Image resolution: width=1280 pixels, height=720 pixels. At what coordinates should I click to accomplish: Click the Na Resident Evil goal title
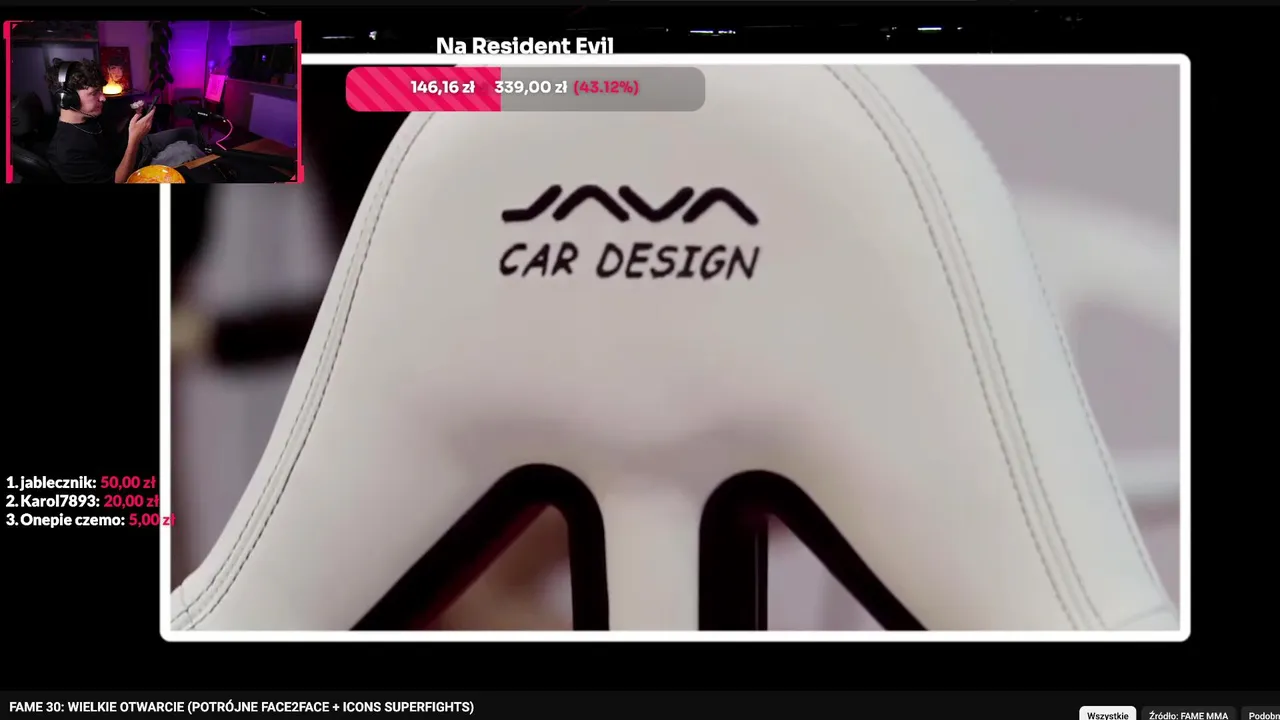(524, 46)
